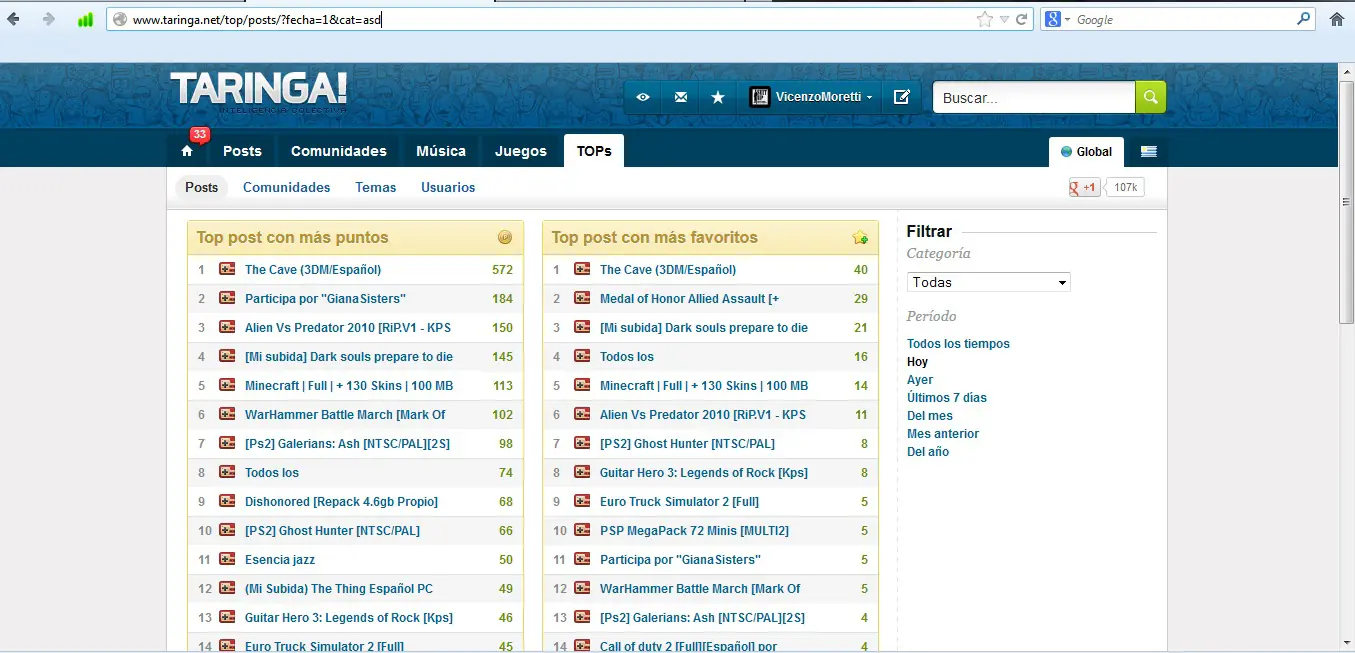Click the browser forward arrow
The width and height of the screenshot is (1355, 653).
point(48,19)
